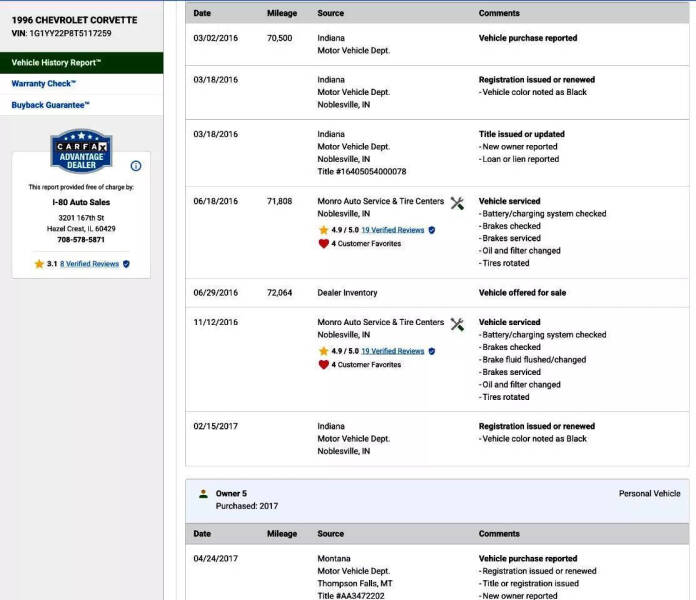Click the dealer phone number 708-578-5871
The height and width of the screenshot is (600, 696).
coord(81,240)
